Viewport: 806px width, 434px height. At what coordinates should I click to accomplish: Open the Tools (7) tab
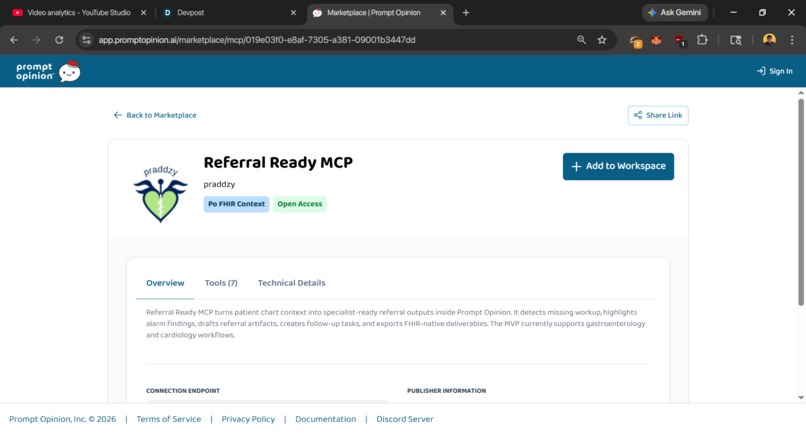coord(221,283)
